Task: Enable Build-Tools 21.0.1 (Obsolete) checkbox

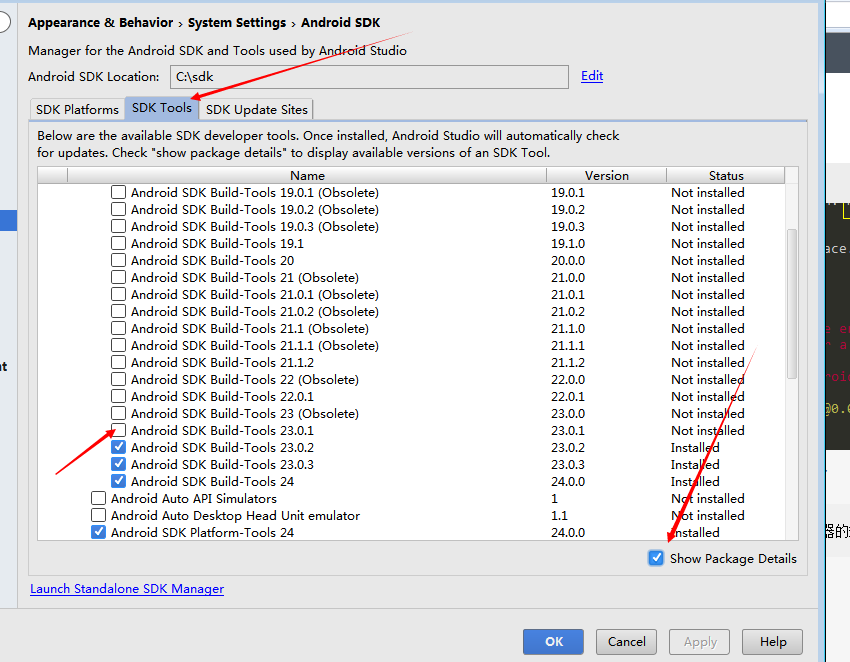Action: (118, 294)
